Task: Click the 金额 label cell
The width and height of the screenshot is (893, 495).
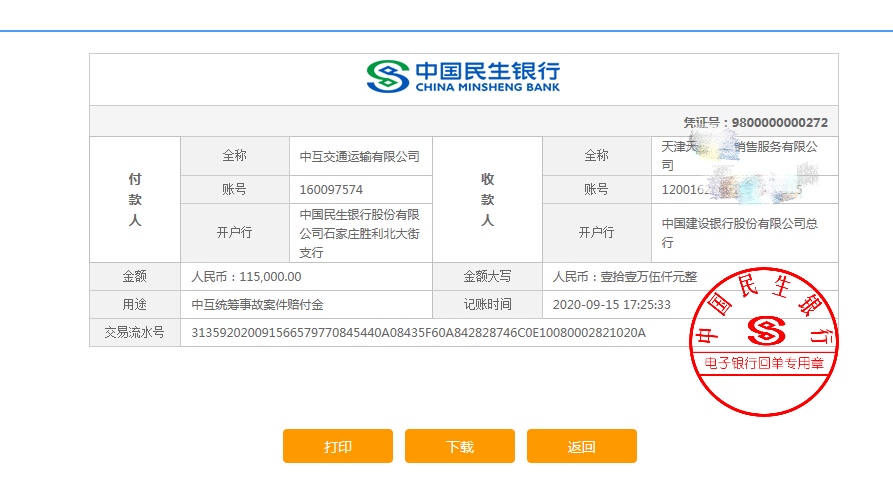Action: tap(135, 277)
